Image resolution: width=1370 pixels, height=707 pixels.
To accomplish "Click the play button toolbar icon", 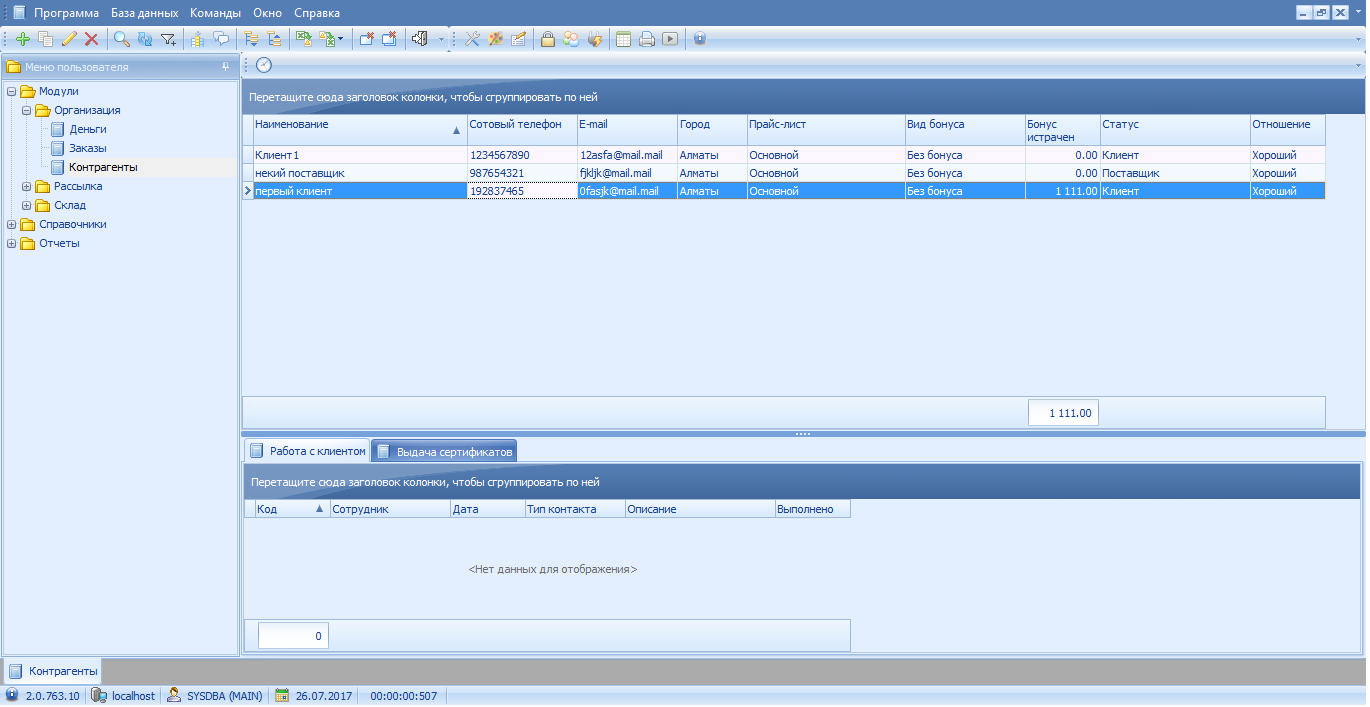I will pos(670,39).
